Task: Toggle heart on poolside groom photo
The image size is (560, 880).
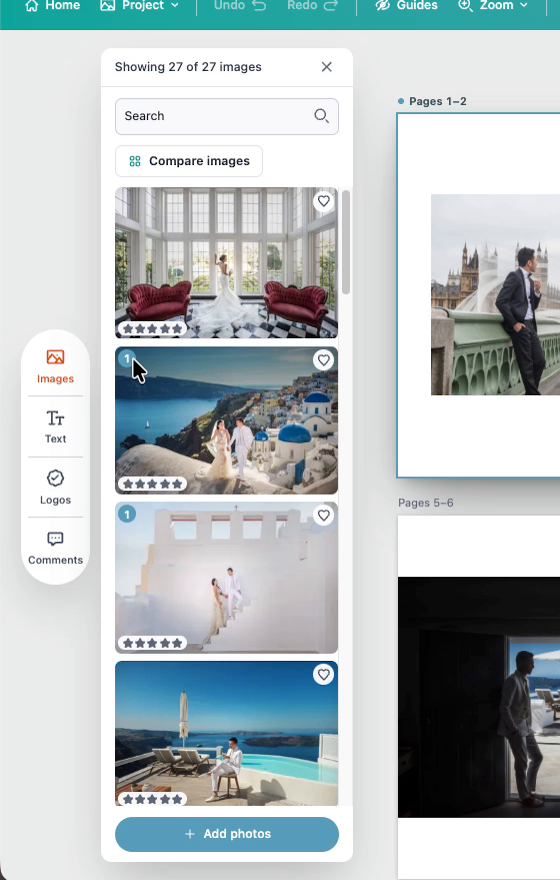Action: point(323,674)
